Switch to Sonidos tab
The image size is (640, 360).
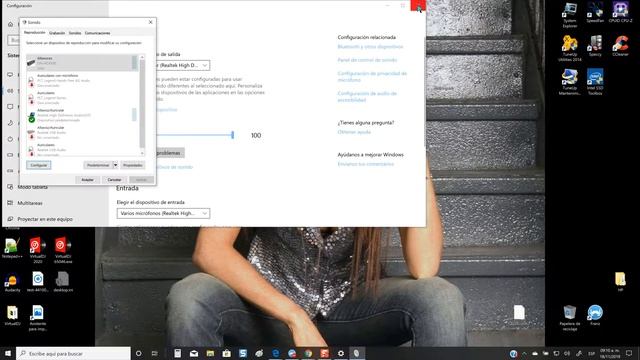coord(75,33)
